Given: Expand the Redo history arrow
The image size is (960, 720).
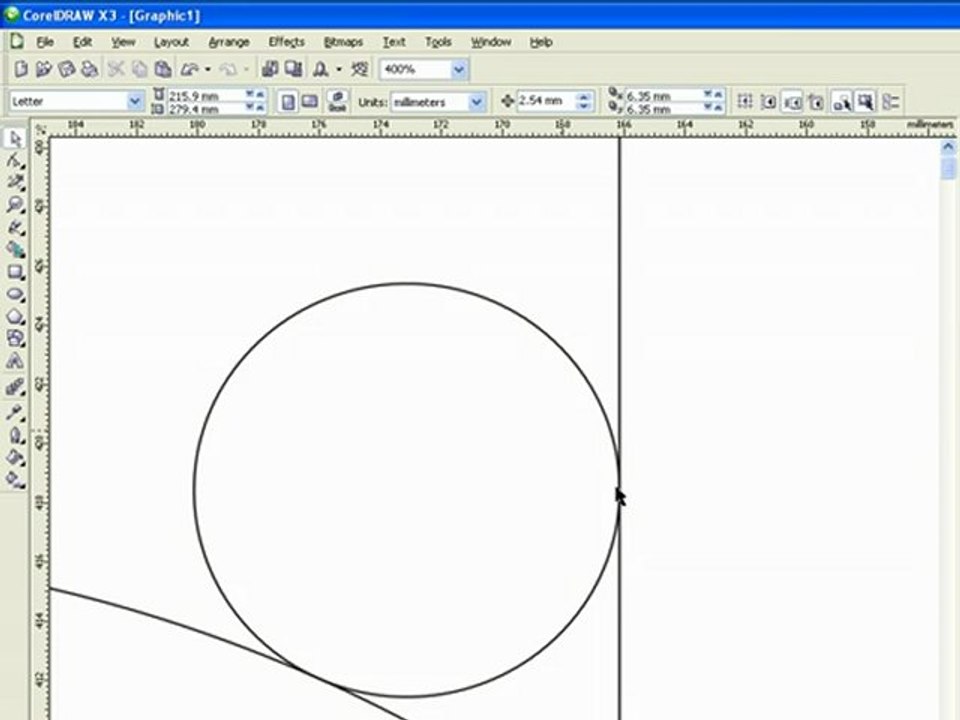Looking at the screenshot, I should (247, 69).
